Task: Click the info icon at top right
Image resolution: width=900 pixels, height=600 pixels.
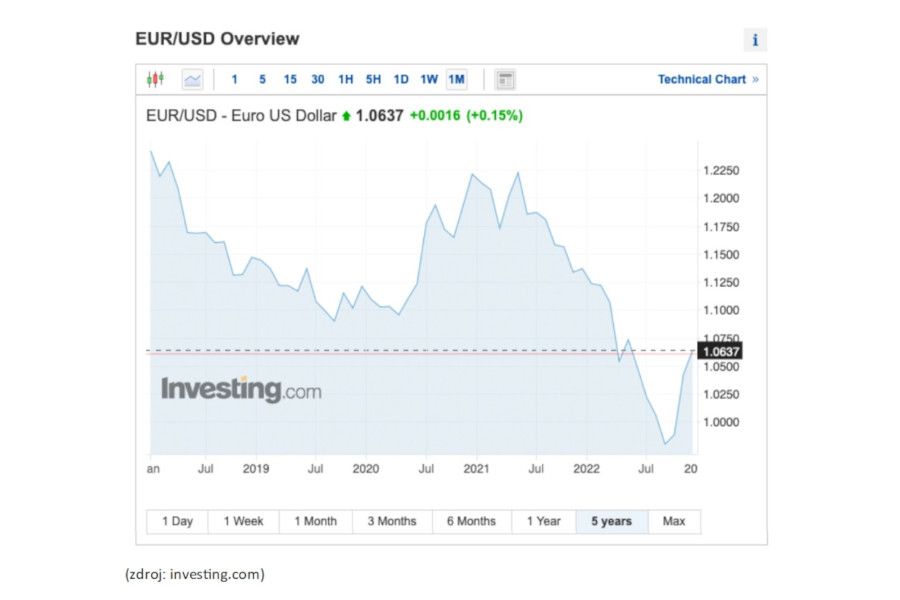Action: click(x=755, y=38)
